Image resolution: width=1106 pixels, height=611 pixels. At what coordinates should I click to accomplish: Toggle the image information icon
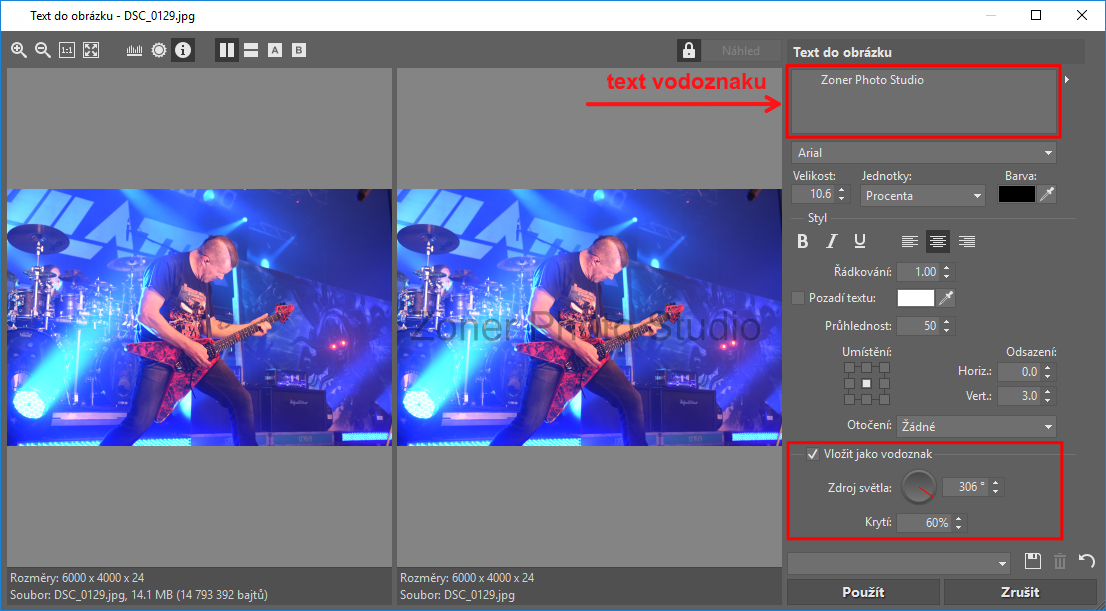click(183, 50)
